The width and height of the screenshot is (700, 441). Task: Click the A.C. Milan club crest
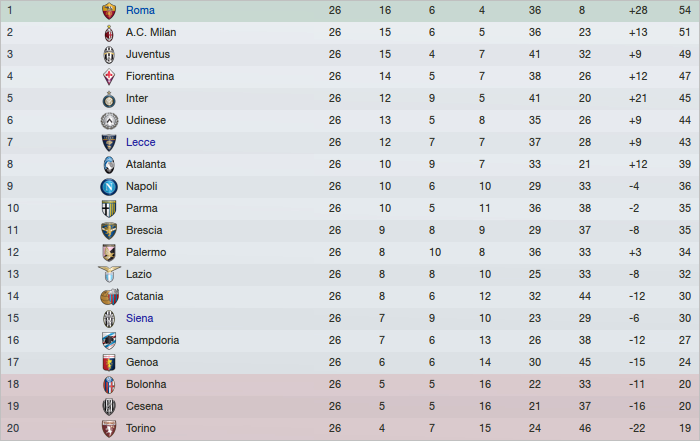[109, 32]
